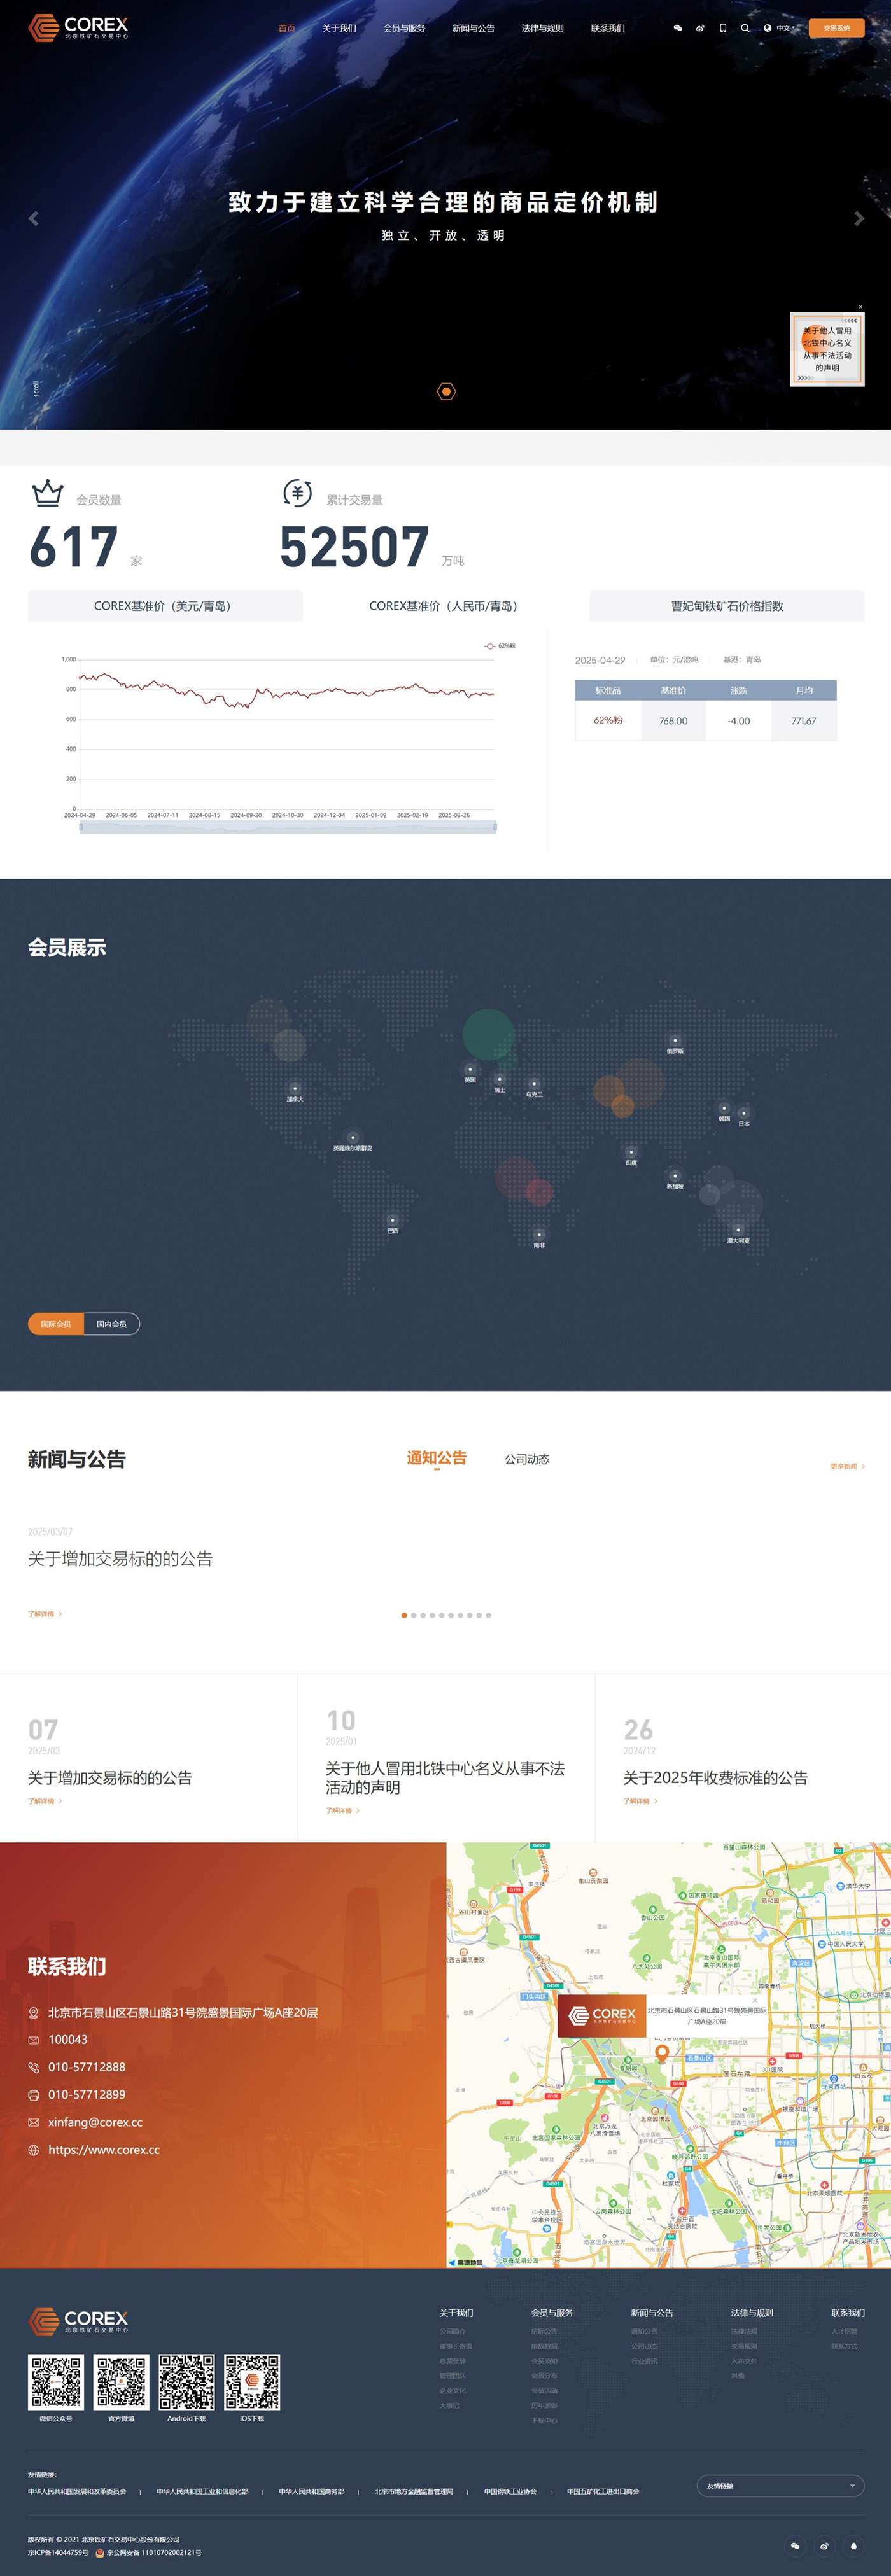This screenshot has height=2576, width=891.
Task: Open the Weibo icon in top header
Action: coord(700,28)
